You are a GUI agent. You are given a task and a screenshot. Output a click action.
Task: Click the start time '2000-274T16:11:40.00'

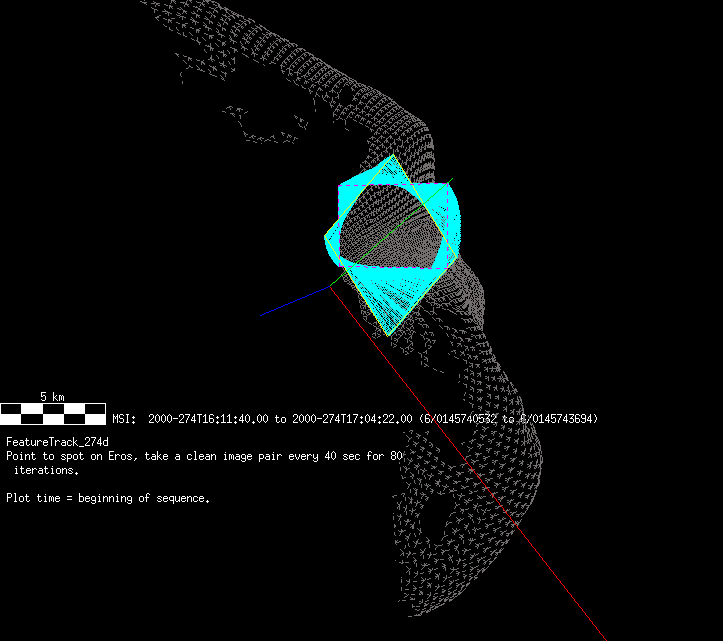click(x=208, y=419)
